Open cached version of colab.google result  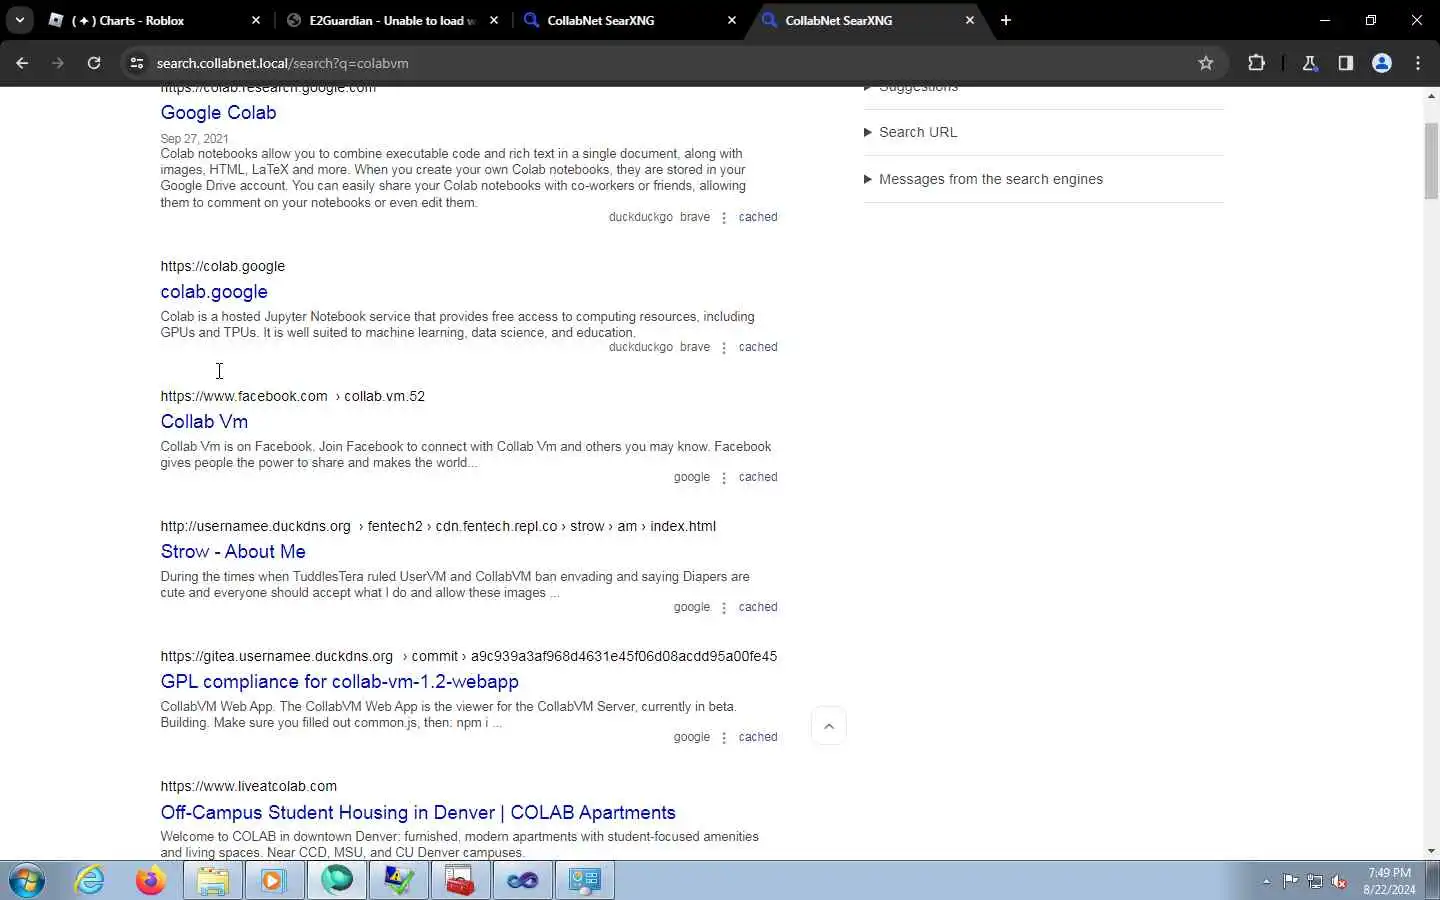click(758, 347)
